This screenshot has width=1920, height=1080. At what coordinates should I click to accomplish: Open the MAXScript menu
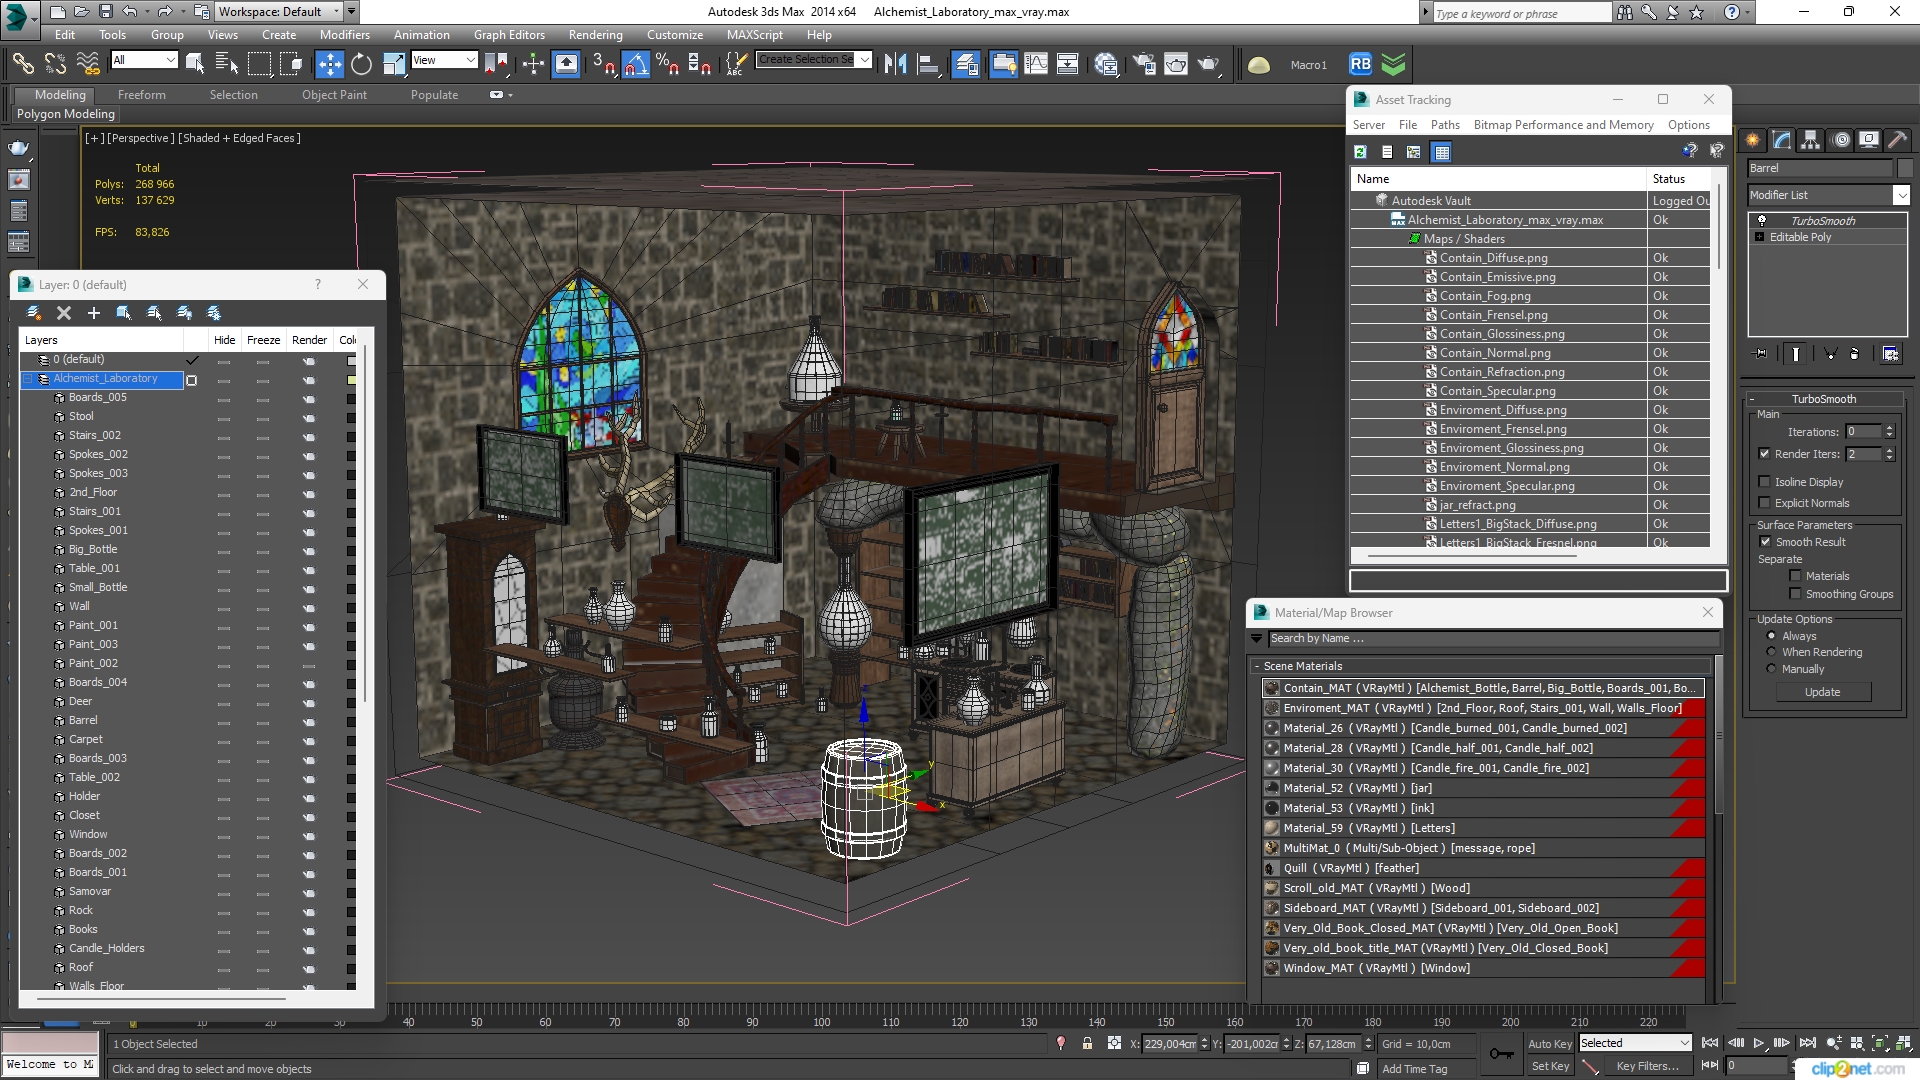click(x=754, y=34)
